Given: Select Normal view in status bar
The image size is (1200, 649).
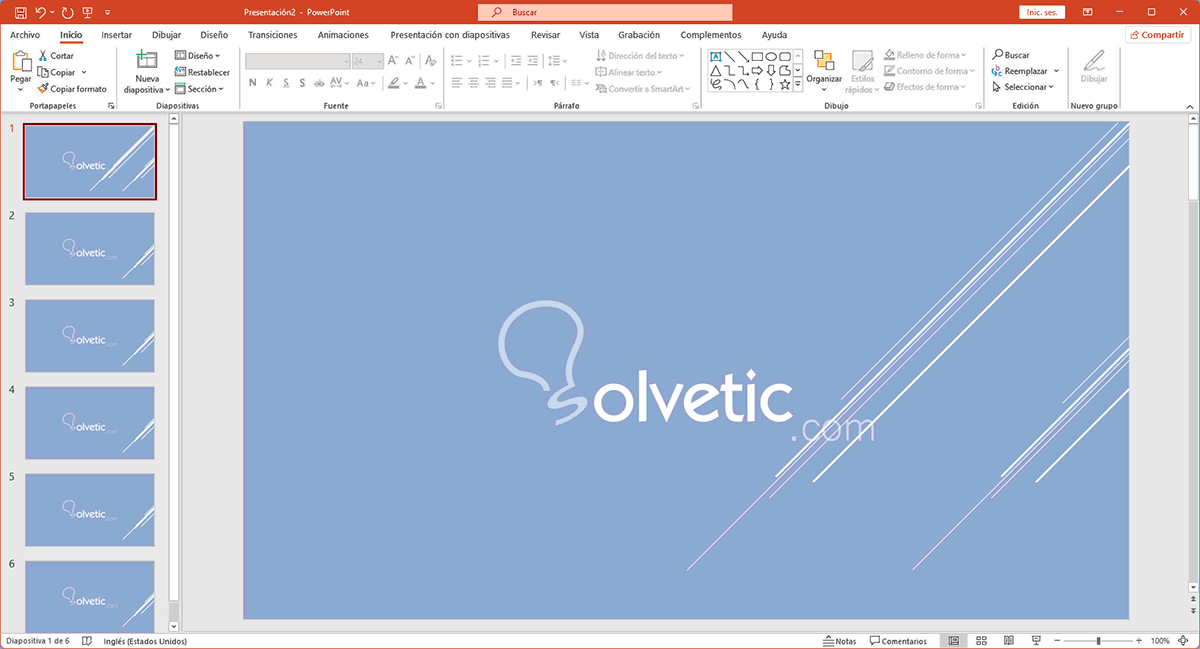Looking at the screenshot, I should (953, 640).
